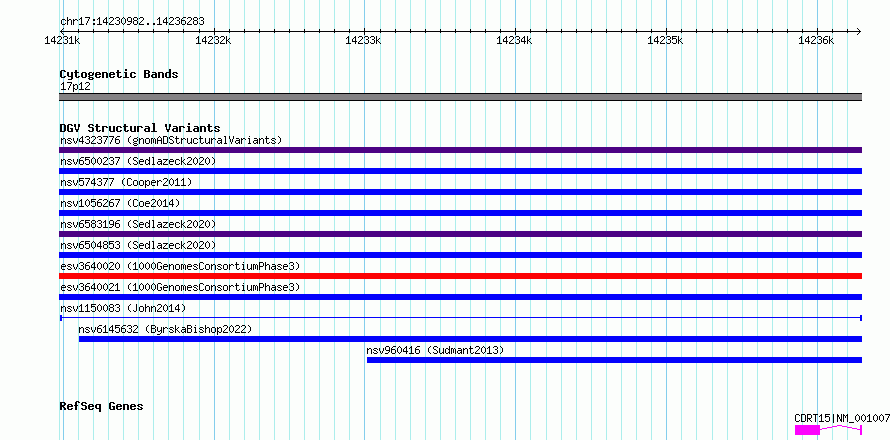Click the nsv4323776 (gnomADStructuralVariants) label
Image resolution: width=890 pixels, height=440 pixels.
coord(171,140)
